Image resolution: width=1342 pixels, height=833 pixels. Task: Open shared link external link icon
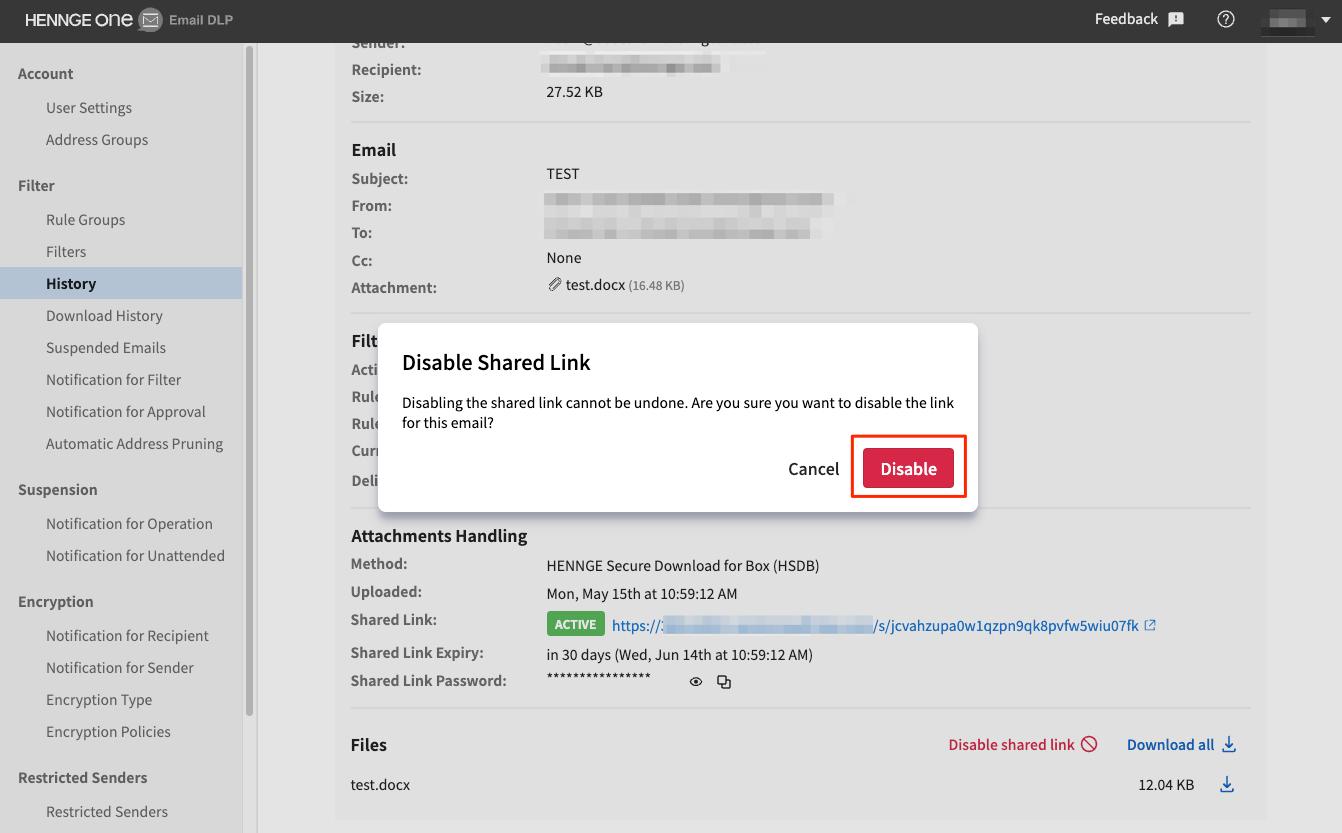(x=1151, y=625)
